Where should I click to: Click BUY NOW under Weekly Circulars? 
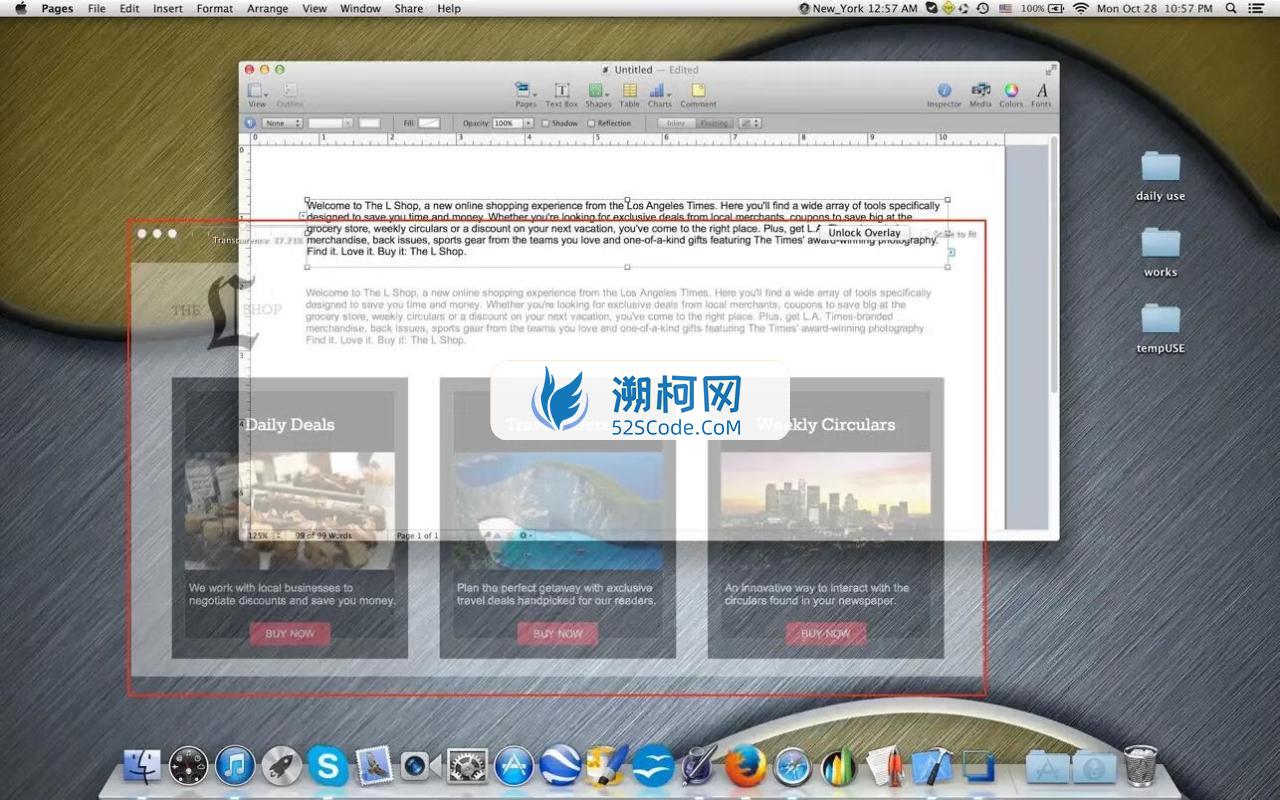(x=826, y=633)
